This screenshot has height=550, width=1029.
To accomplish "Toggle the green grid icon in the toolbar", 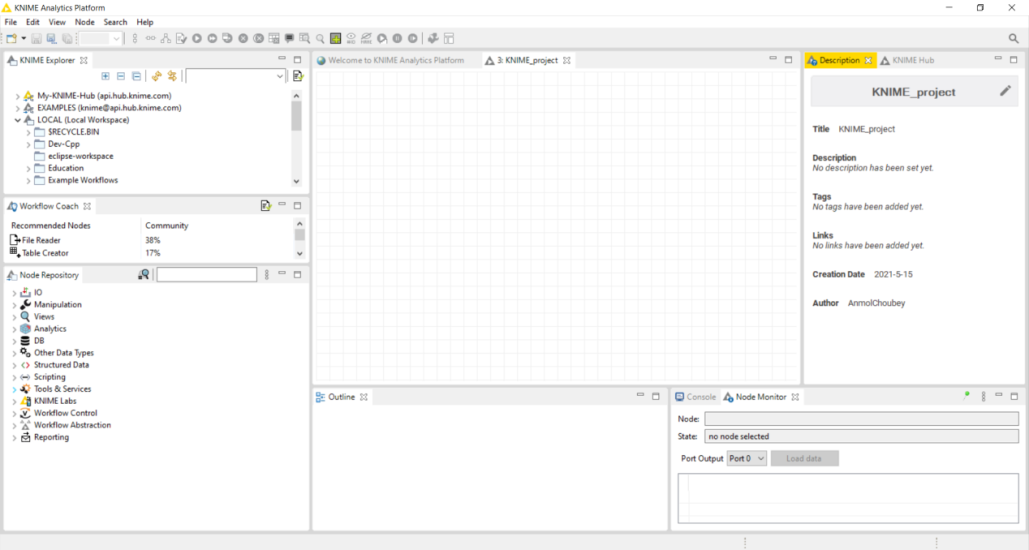I will (x=335, y=39).
